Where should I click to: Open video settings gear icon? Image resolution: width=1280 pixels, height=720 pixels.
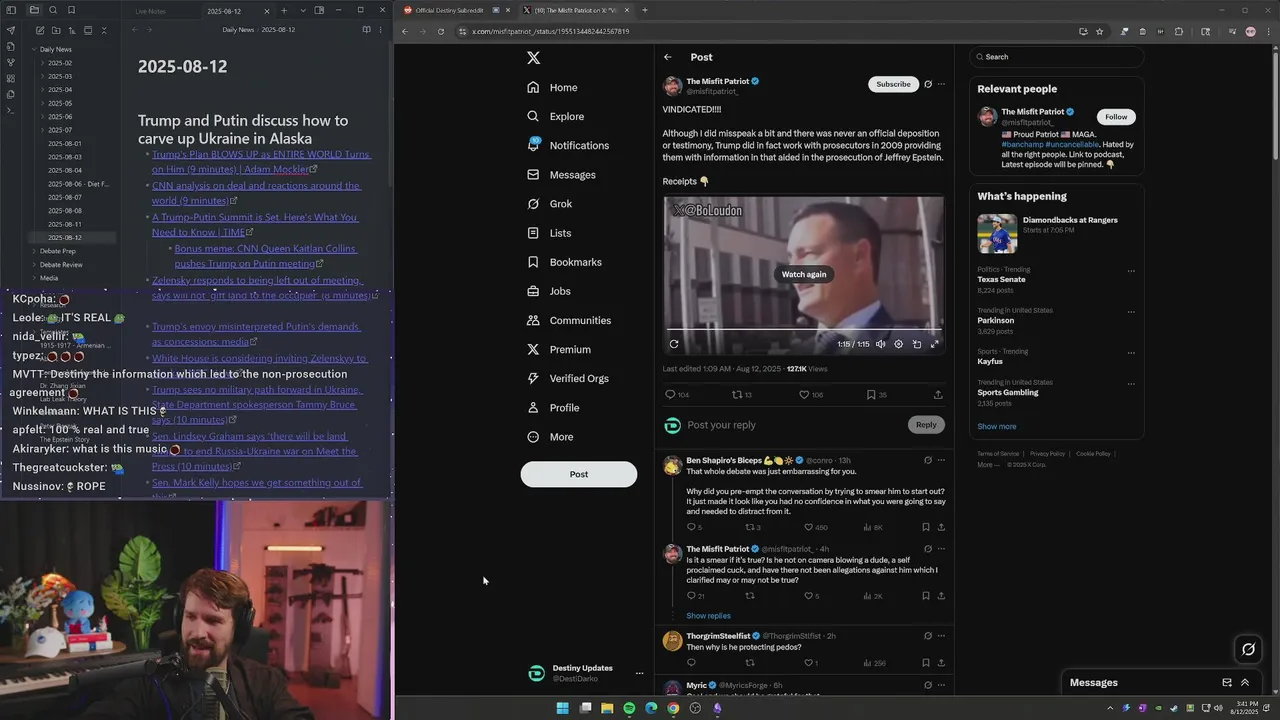[899, 344]
